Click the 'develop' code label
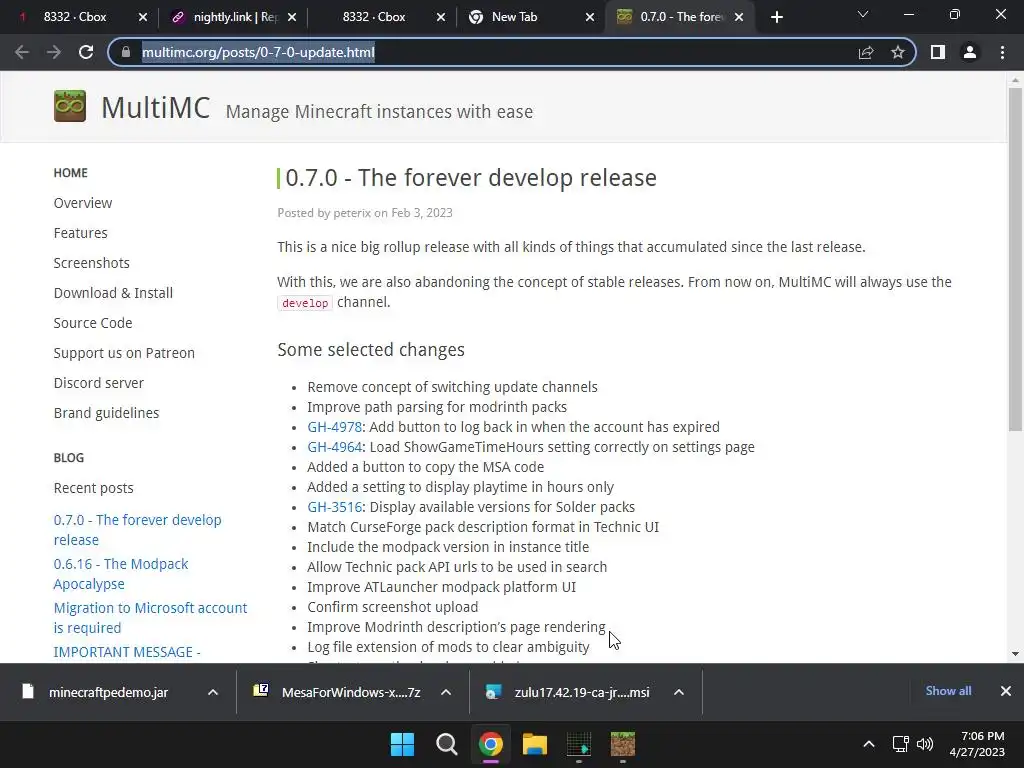The image size is (1024, 768). point(305,303)
